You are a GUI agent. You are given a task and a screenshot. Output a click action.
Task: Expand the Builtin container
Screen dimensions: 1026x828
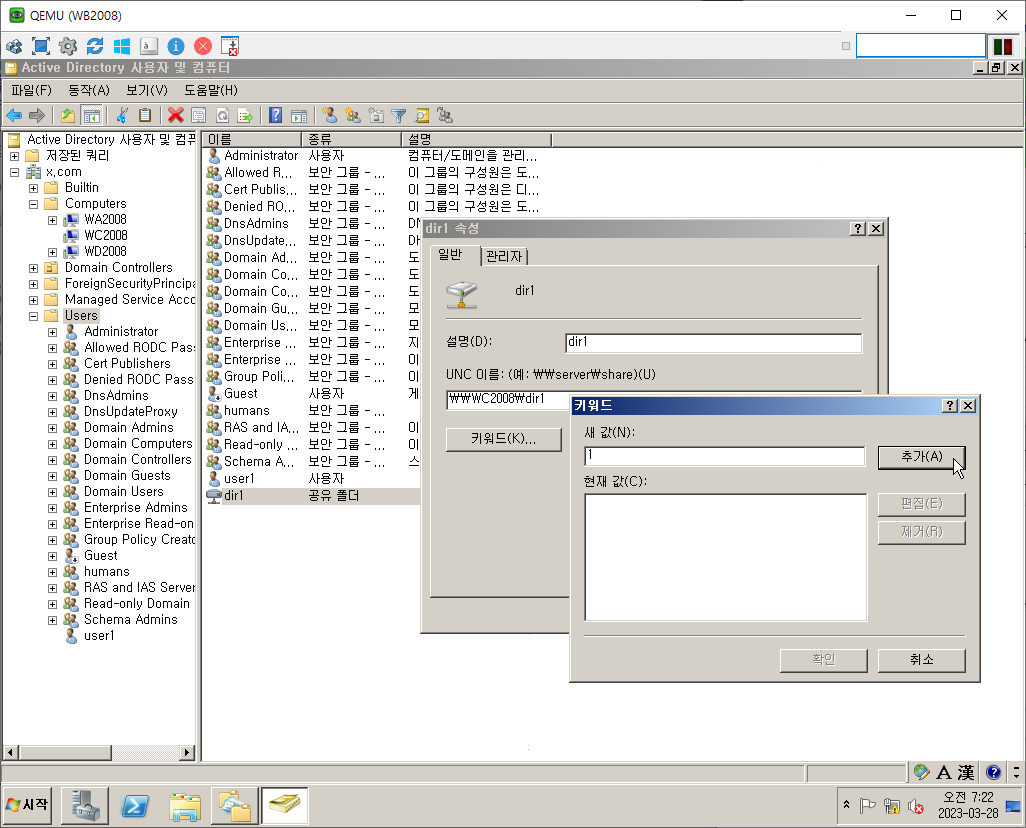pos(33,189)
